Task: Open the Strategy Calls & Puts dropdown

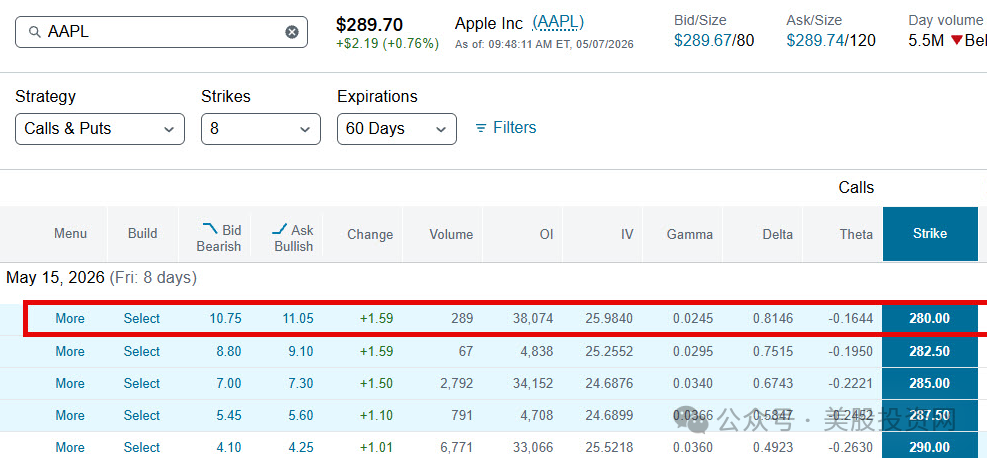Action: 99,129
